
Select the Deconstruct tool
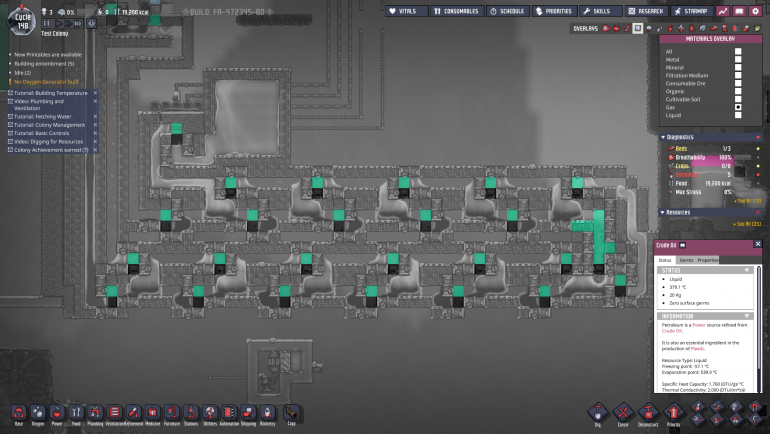pos(648,413)
